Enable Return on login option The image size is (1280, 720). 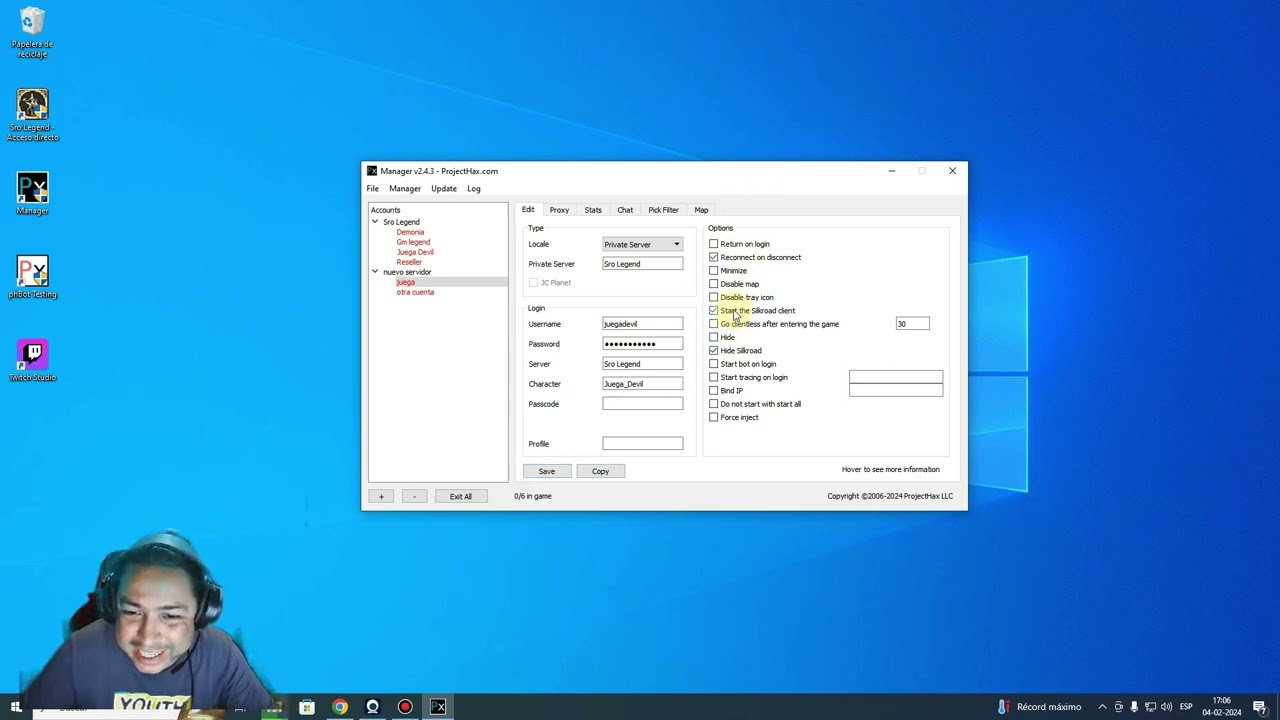click(713, 244)
